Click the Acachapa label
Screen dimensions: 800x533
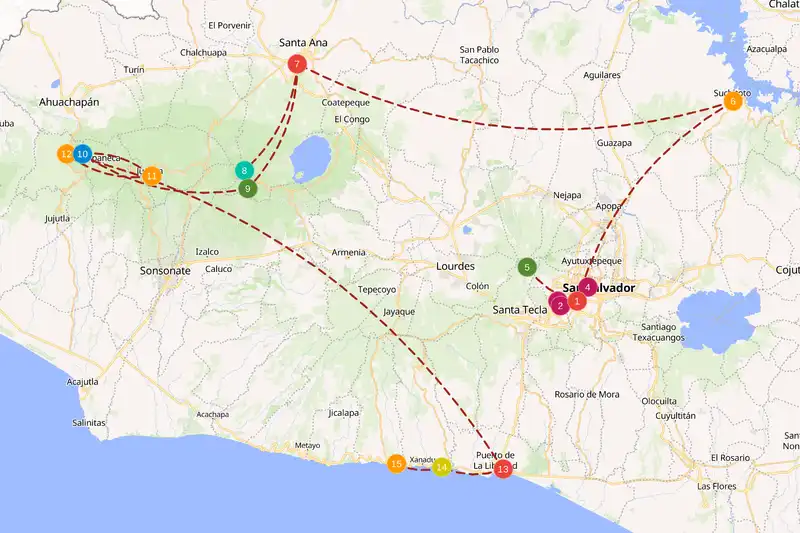pos(213,415)
